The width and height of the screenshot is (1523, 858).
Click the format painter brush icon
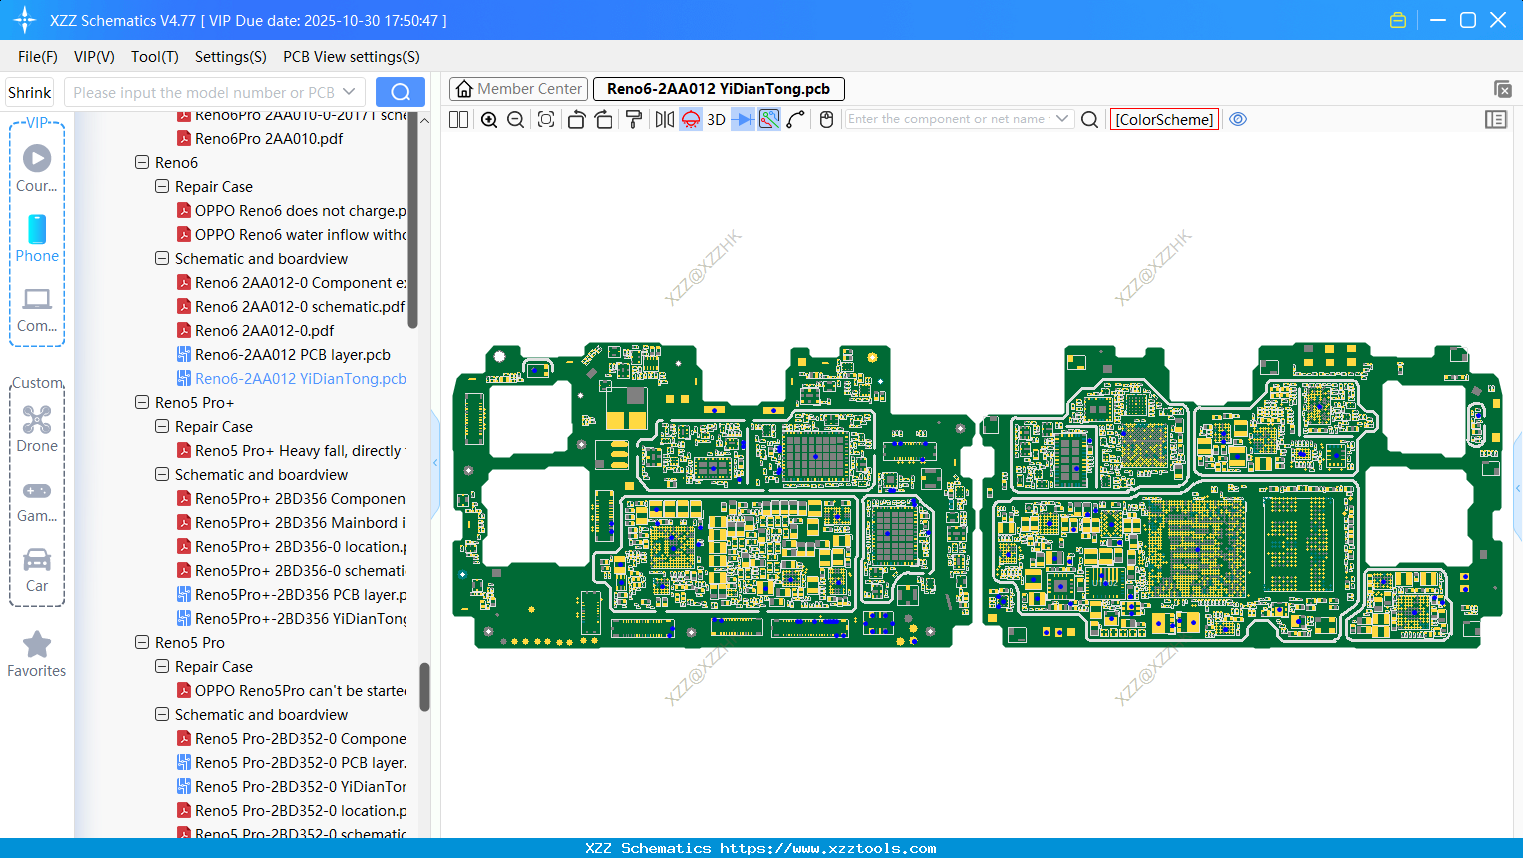(x=634, y=120)
